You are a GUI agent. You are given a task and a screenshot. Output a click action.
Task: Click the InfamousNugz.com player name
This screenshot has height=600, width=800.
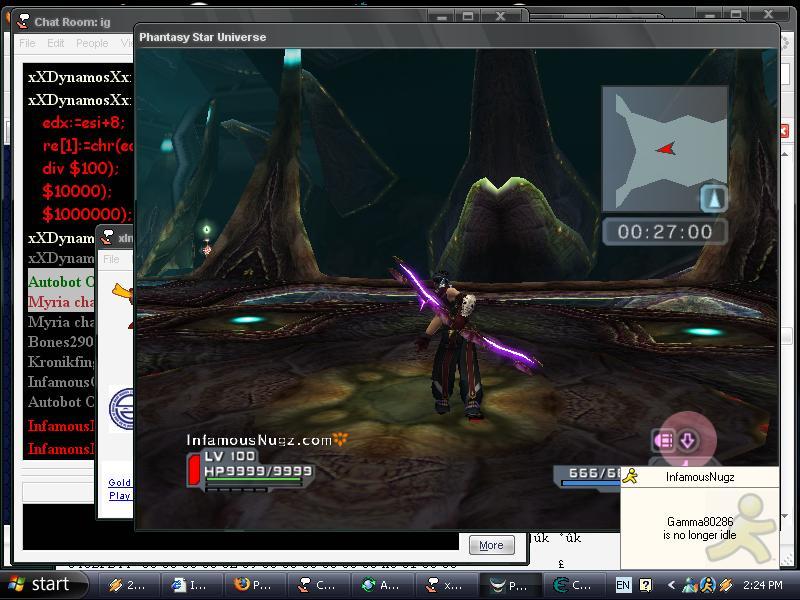[259, 440]
